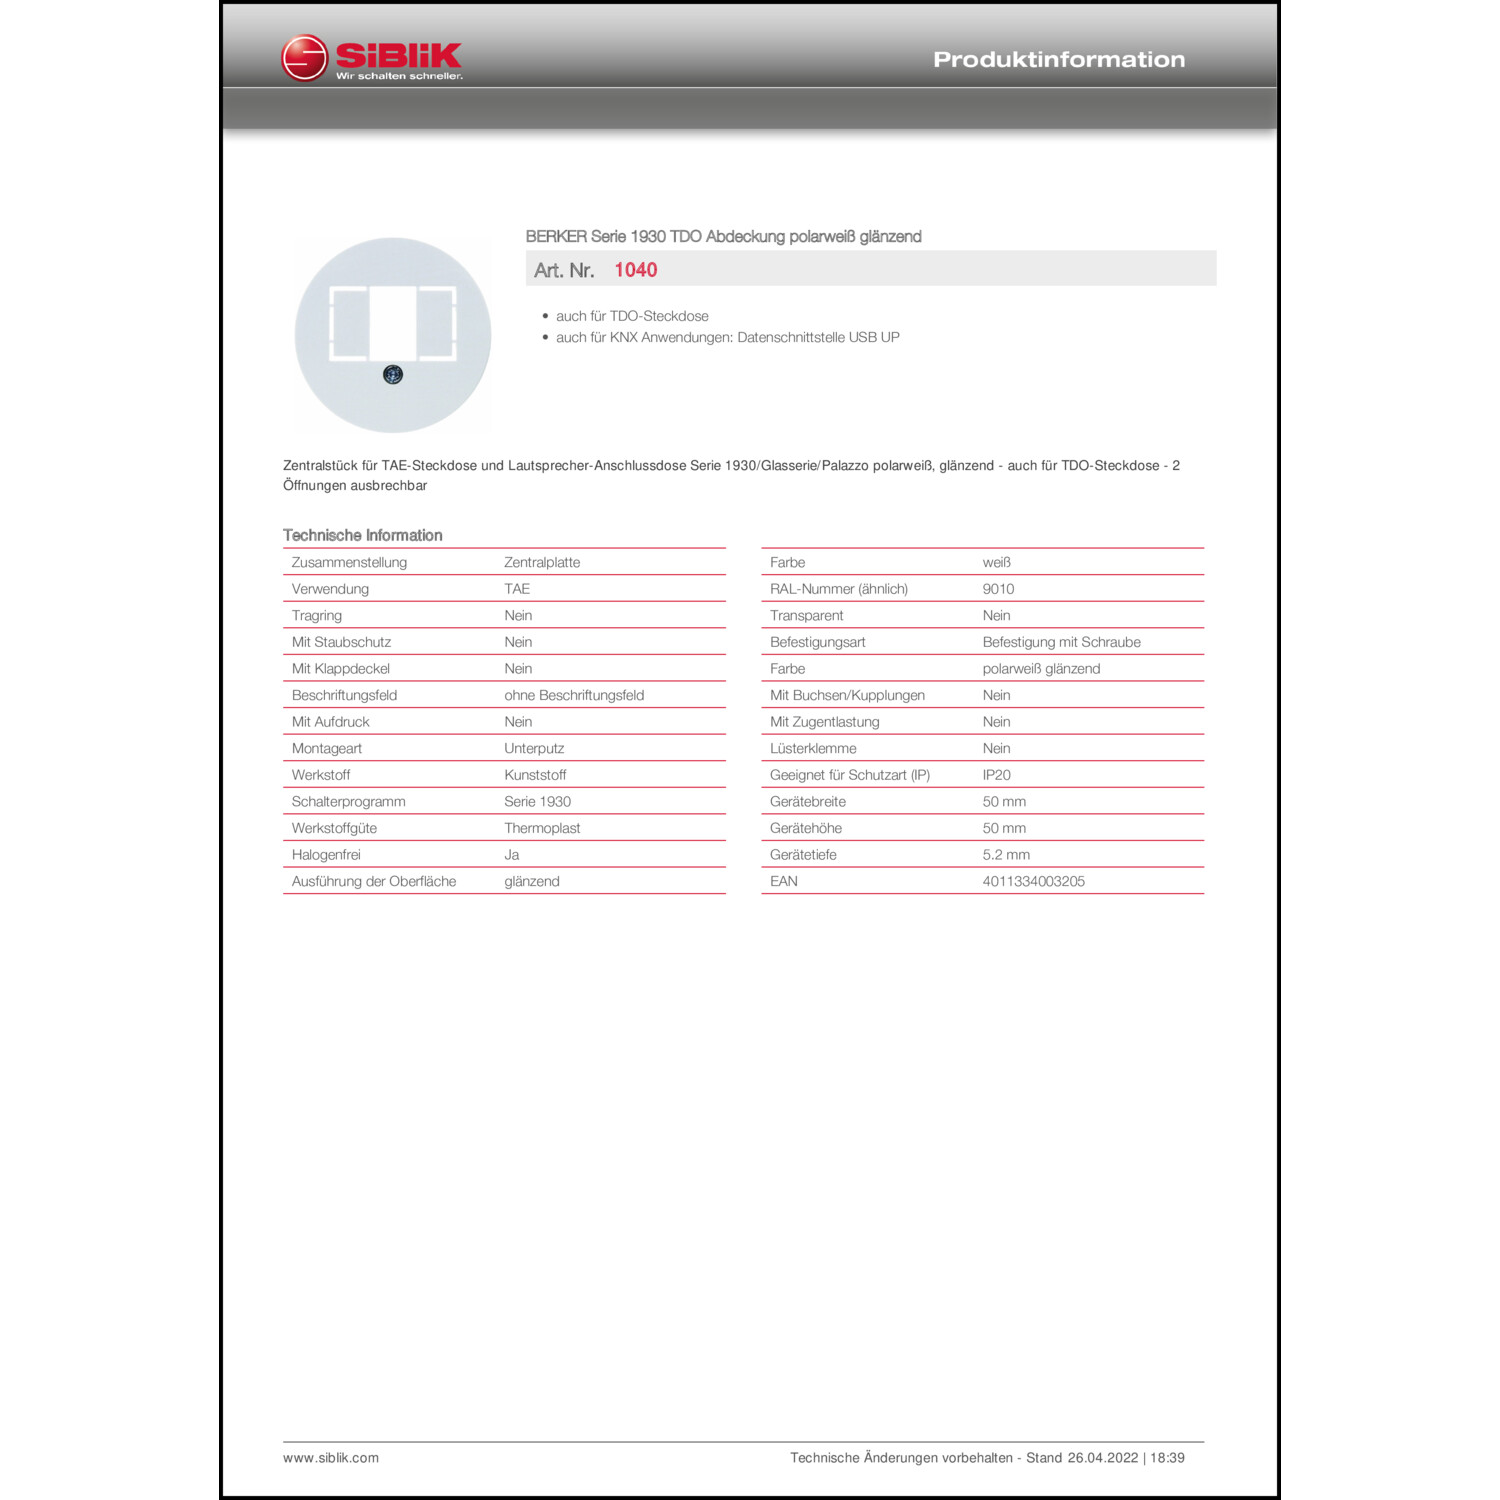Click the RAL number value 9010
1500x1500 pixels.
998,589
